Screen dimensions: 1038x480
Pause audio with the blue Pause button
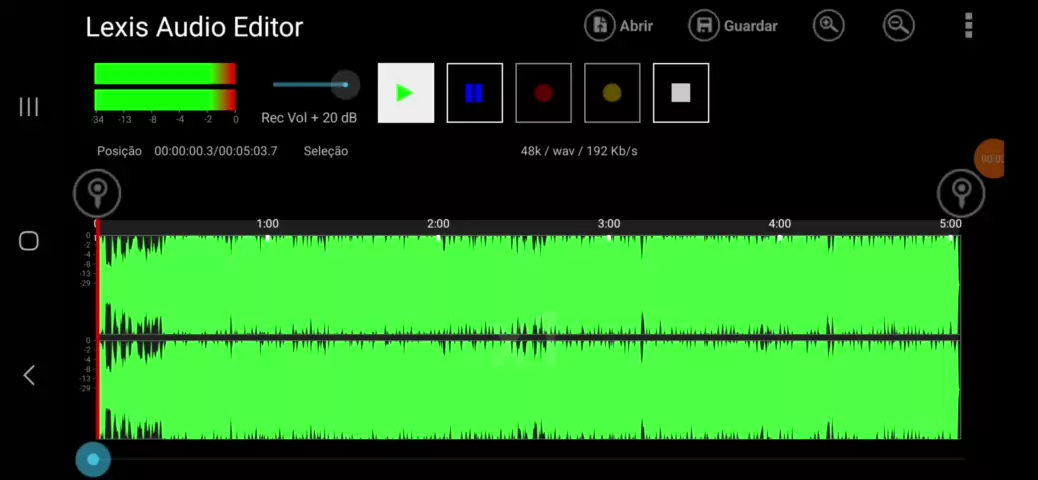point(475,93)
